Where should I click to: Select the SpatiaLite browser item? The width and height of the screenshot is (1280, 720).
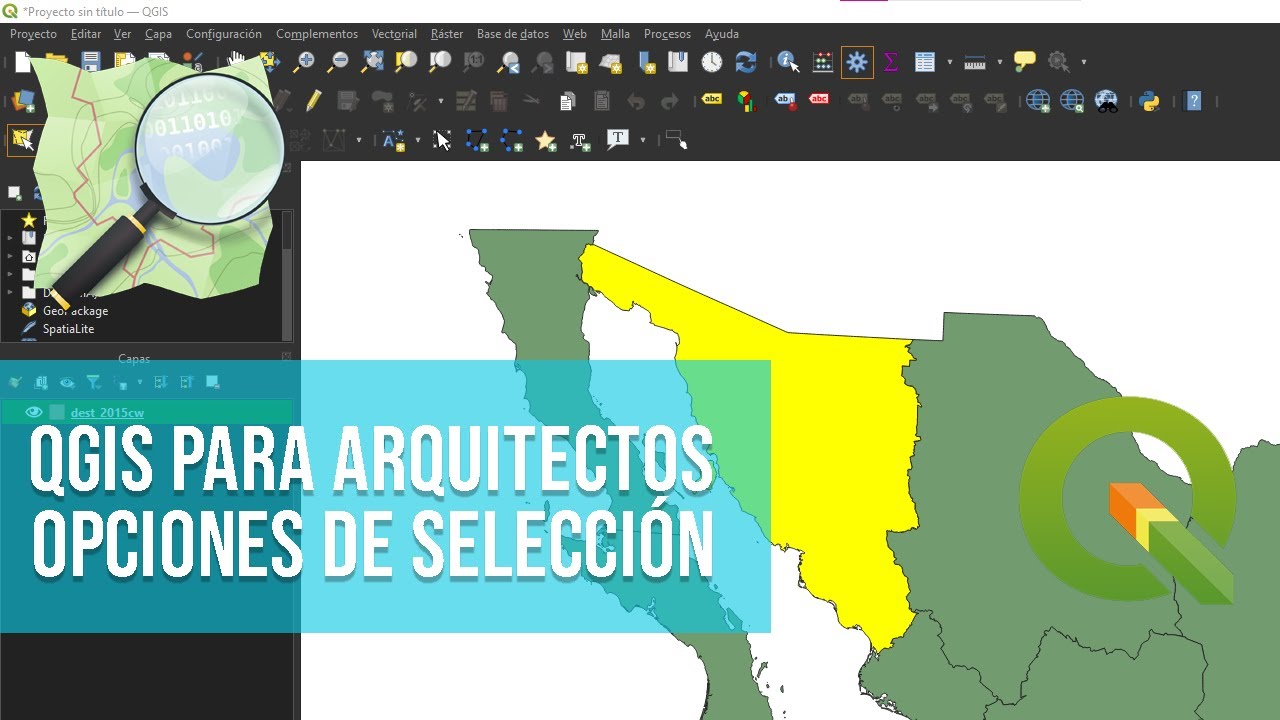[x=68, y=329]
